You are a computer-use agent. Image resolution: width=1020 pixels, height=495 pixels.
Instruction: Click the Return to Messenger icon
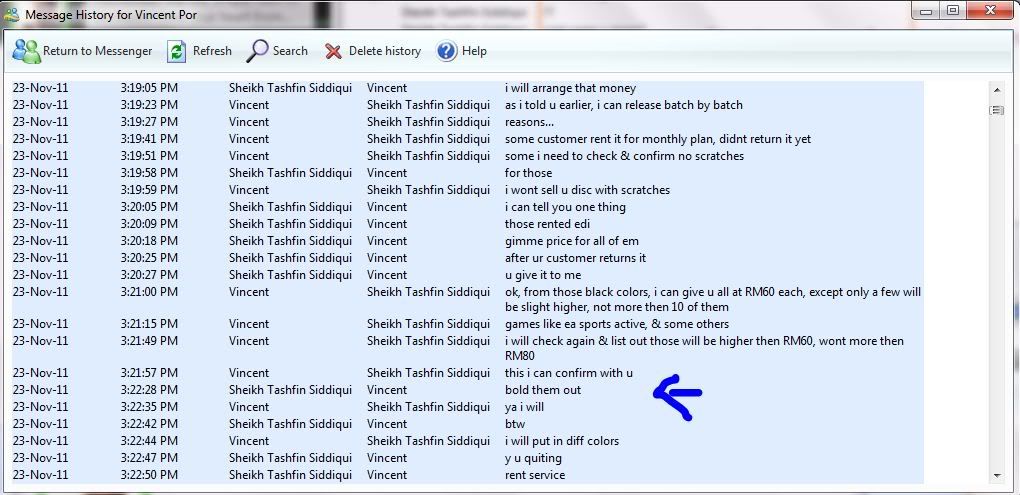[x=26, y=51]
